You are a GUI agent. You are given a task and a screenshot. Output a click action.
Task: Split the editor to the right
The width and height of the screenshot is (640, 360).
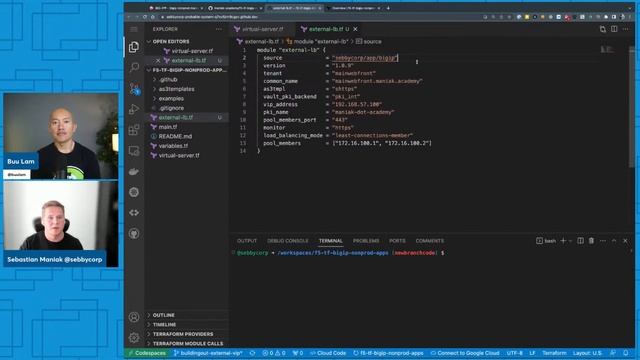[x=614, y=29]
